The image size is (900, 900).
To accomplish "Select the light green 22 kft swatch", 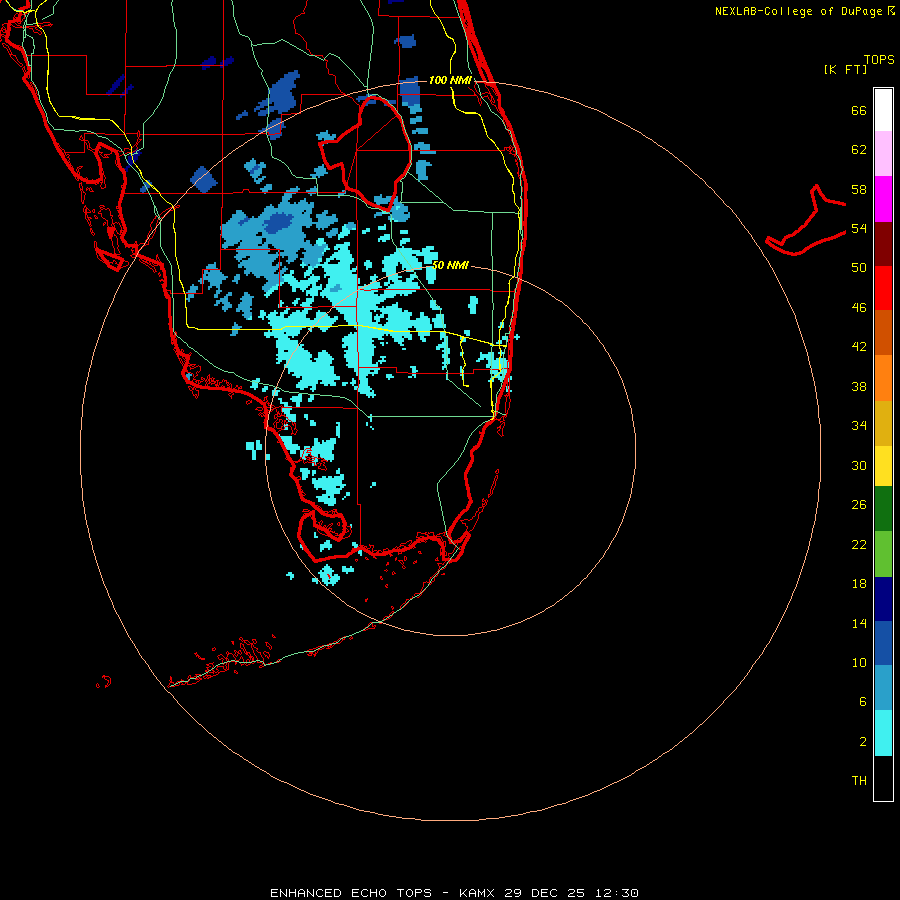I will pos(883,554).
